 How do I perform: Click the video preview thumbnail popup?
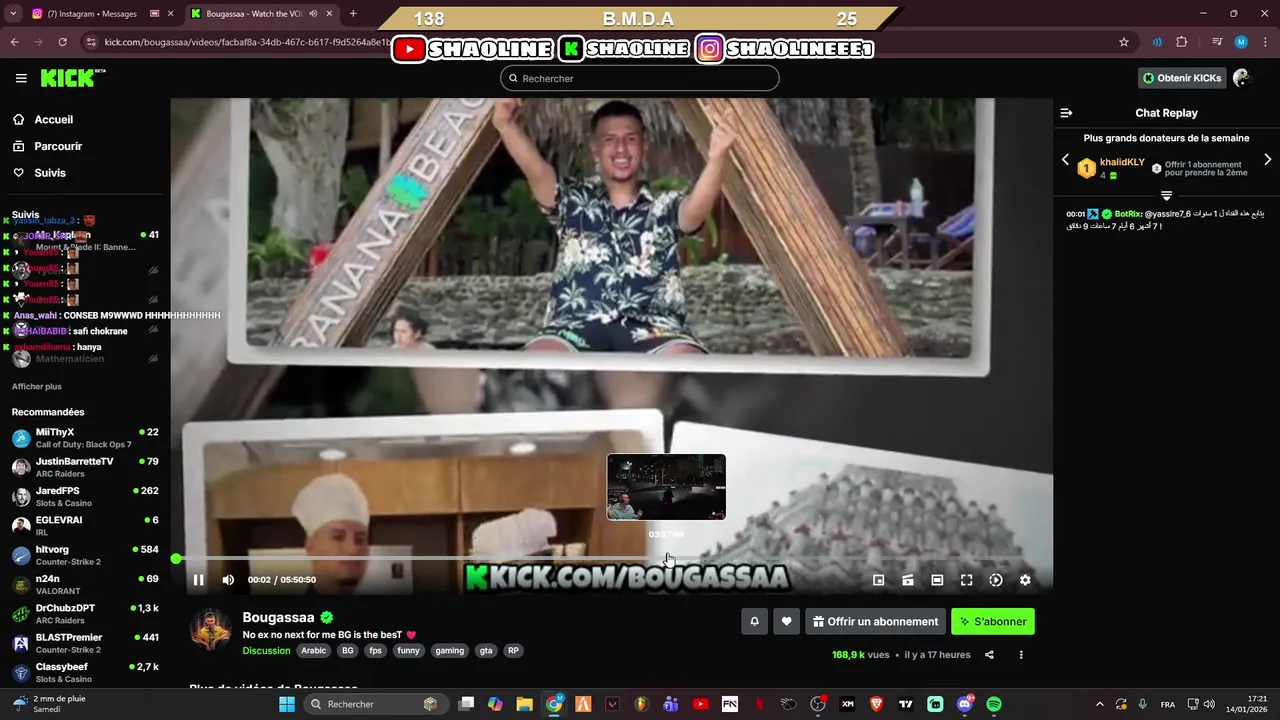(666, 487)
